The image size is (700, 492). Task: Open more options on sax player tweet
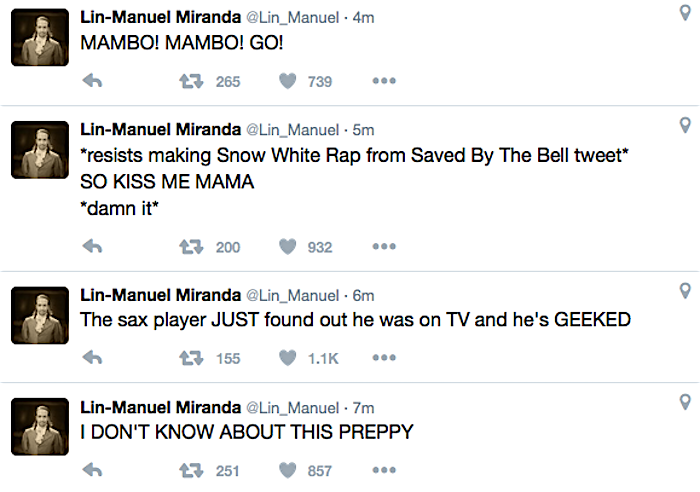click(x=384, y=358)
